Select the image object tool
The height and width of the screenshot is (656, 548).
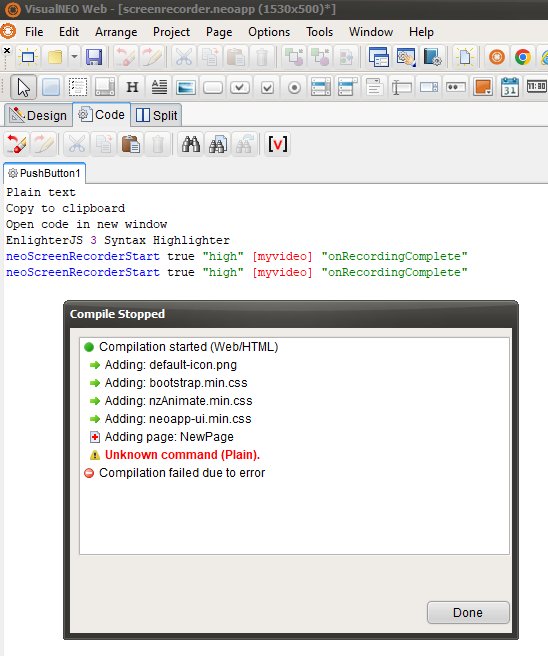(186, 87)
